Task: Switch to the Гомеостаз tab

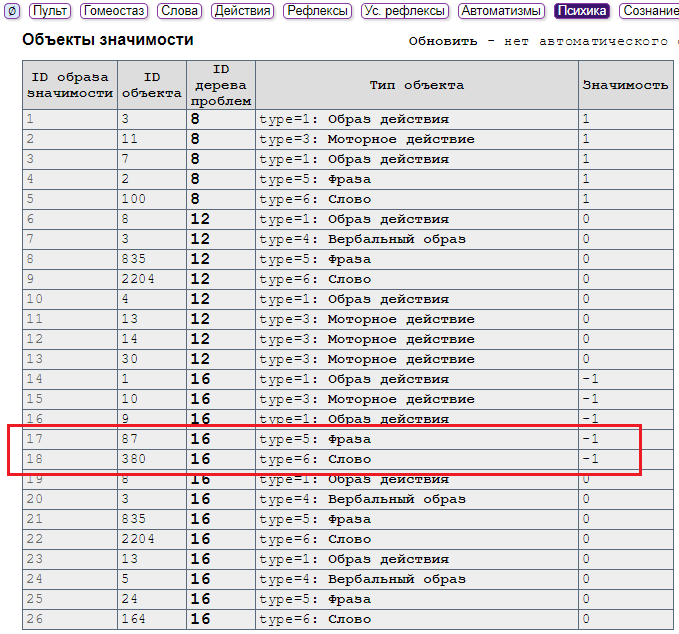Action: [x=113, y=11]
